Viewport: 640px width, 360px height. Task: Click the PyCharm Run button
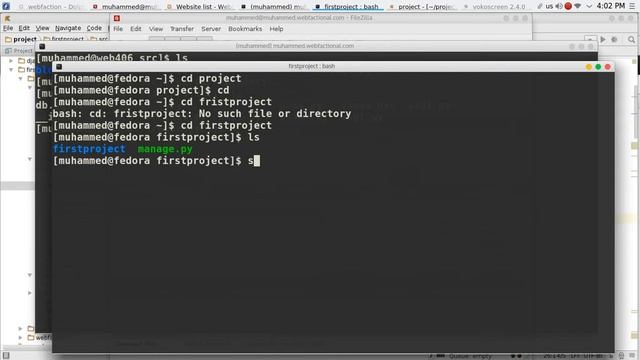[x=603, y=40]
